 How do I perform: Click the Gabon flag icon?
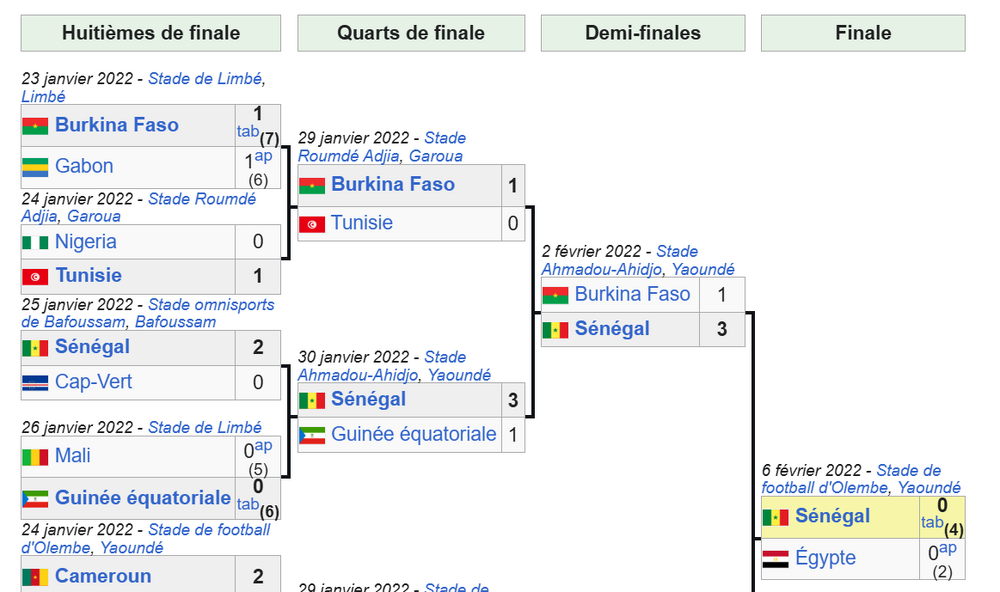[35, 167]
